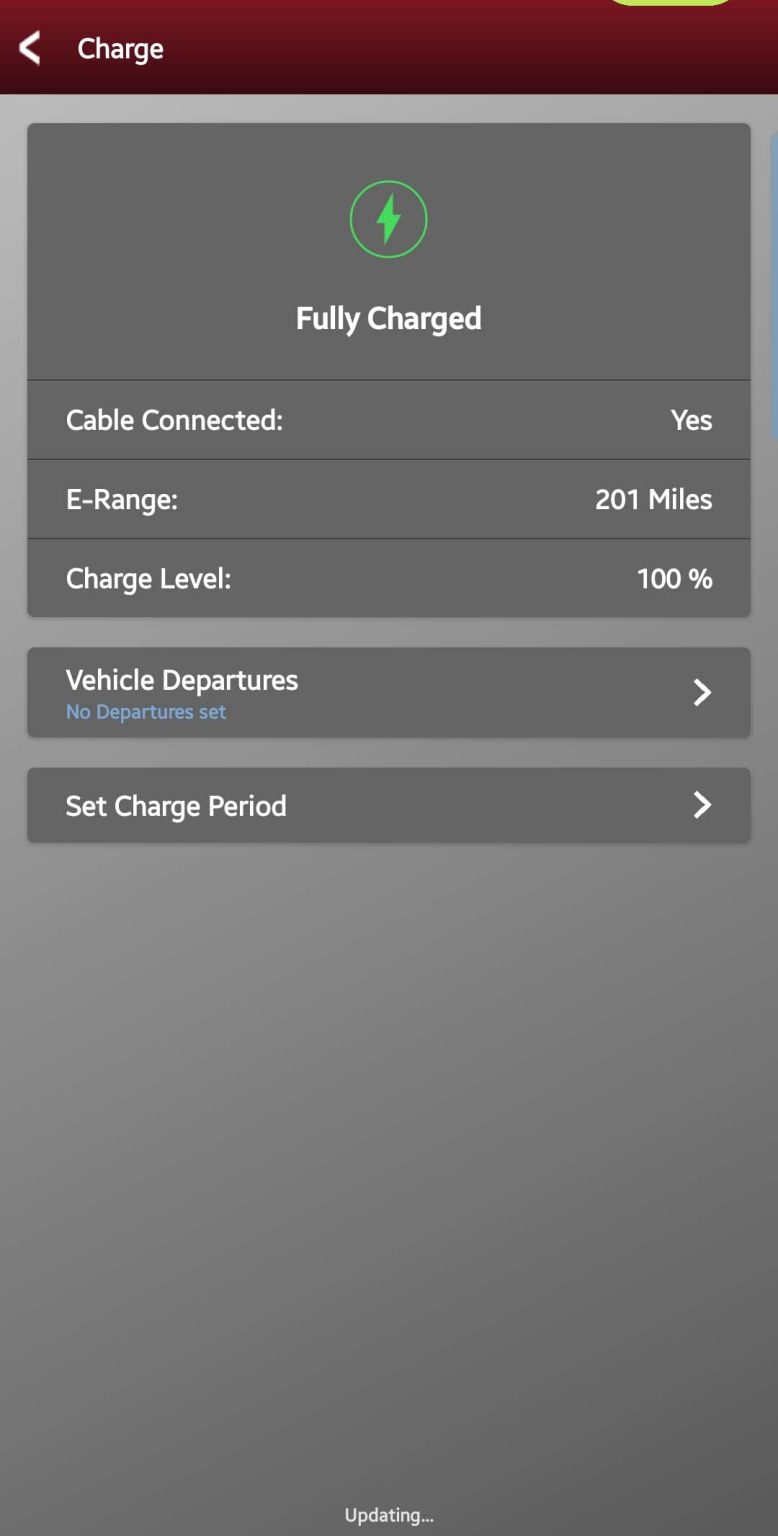
Task: Open Vehicle Departures chevron arrow
Action: point(702,692)
